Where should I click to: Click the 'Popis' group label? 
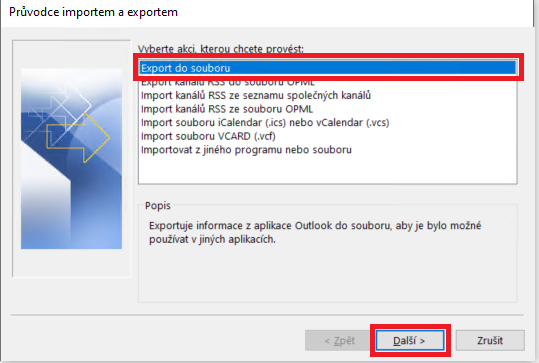158,206
